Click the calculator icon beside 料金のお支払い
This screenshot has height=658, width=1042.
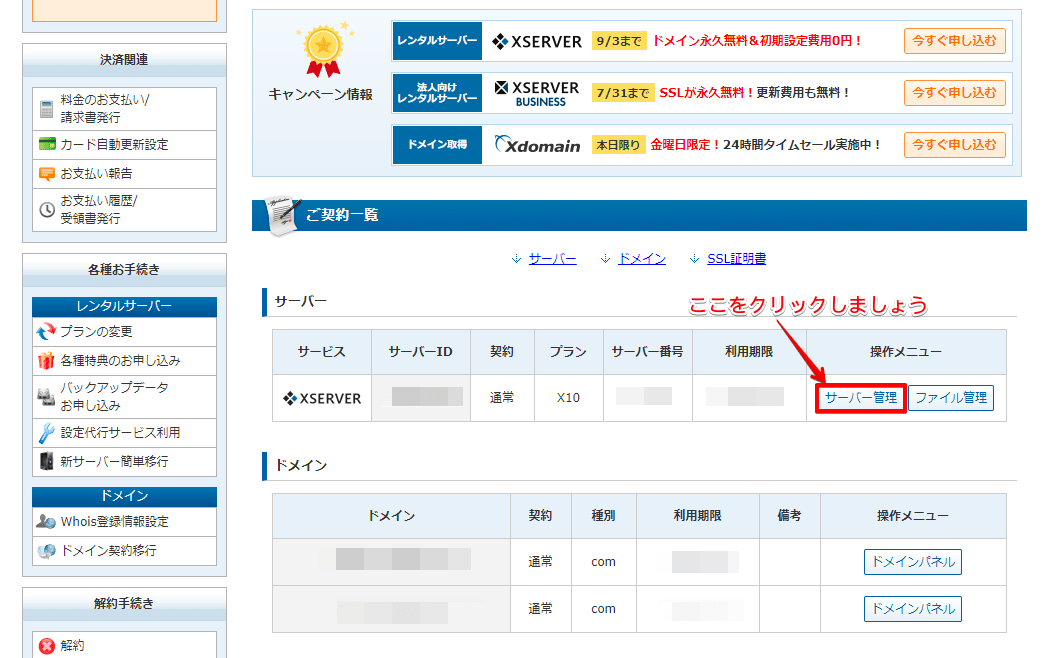click(x=47, y=109)
